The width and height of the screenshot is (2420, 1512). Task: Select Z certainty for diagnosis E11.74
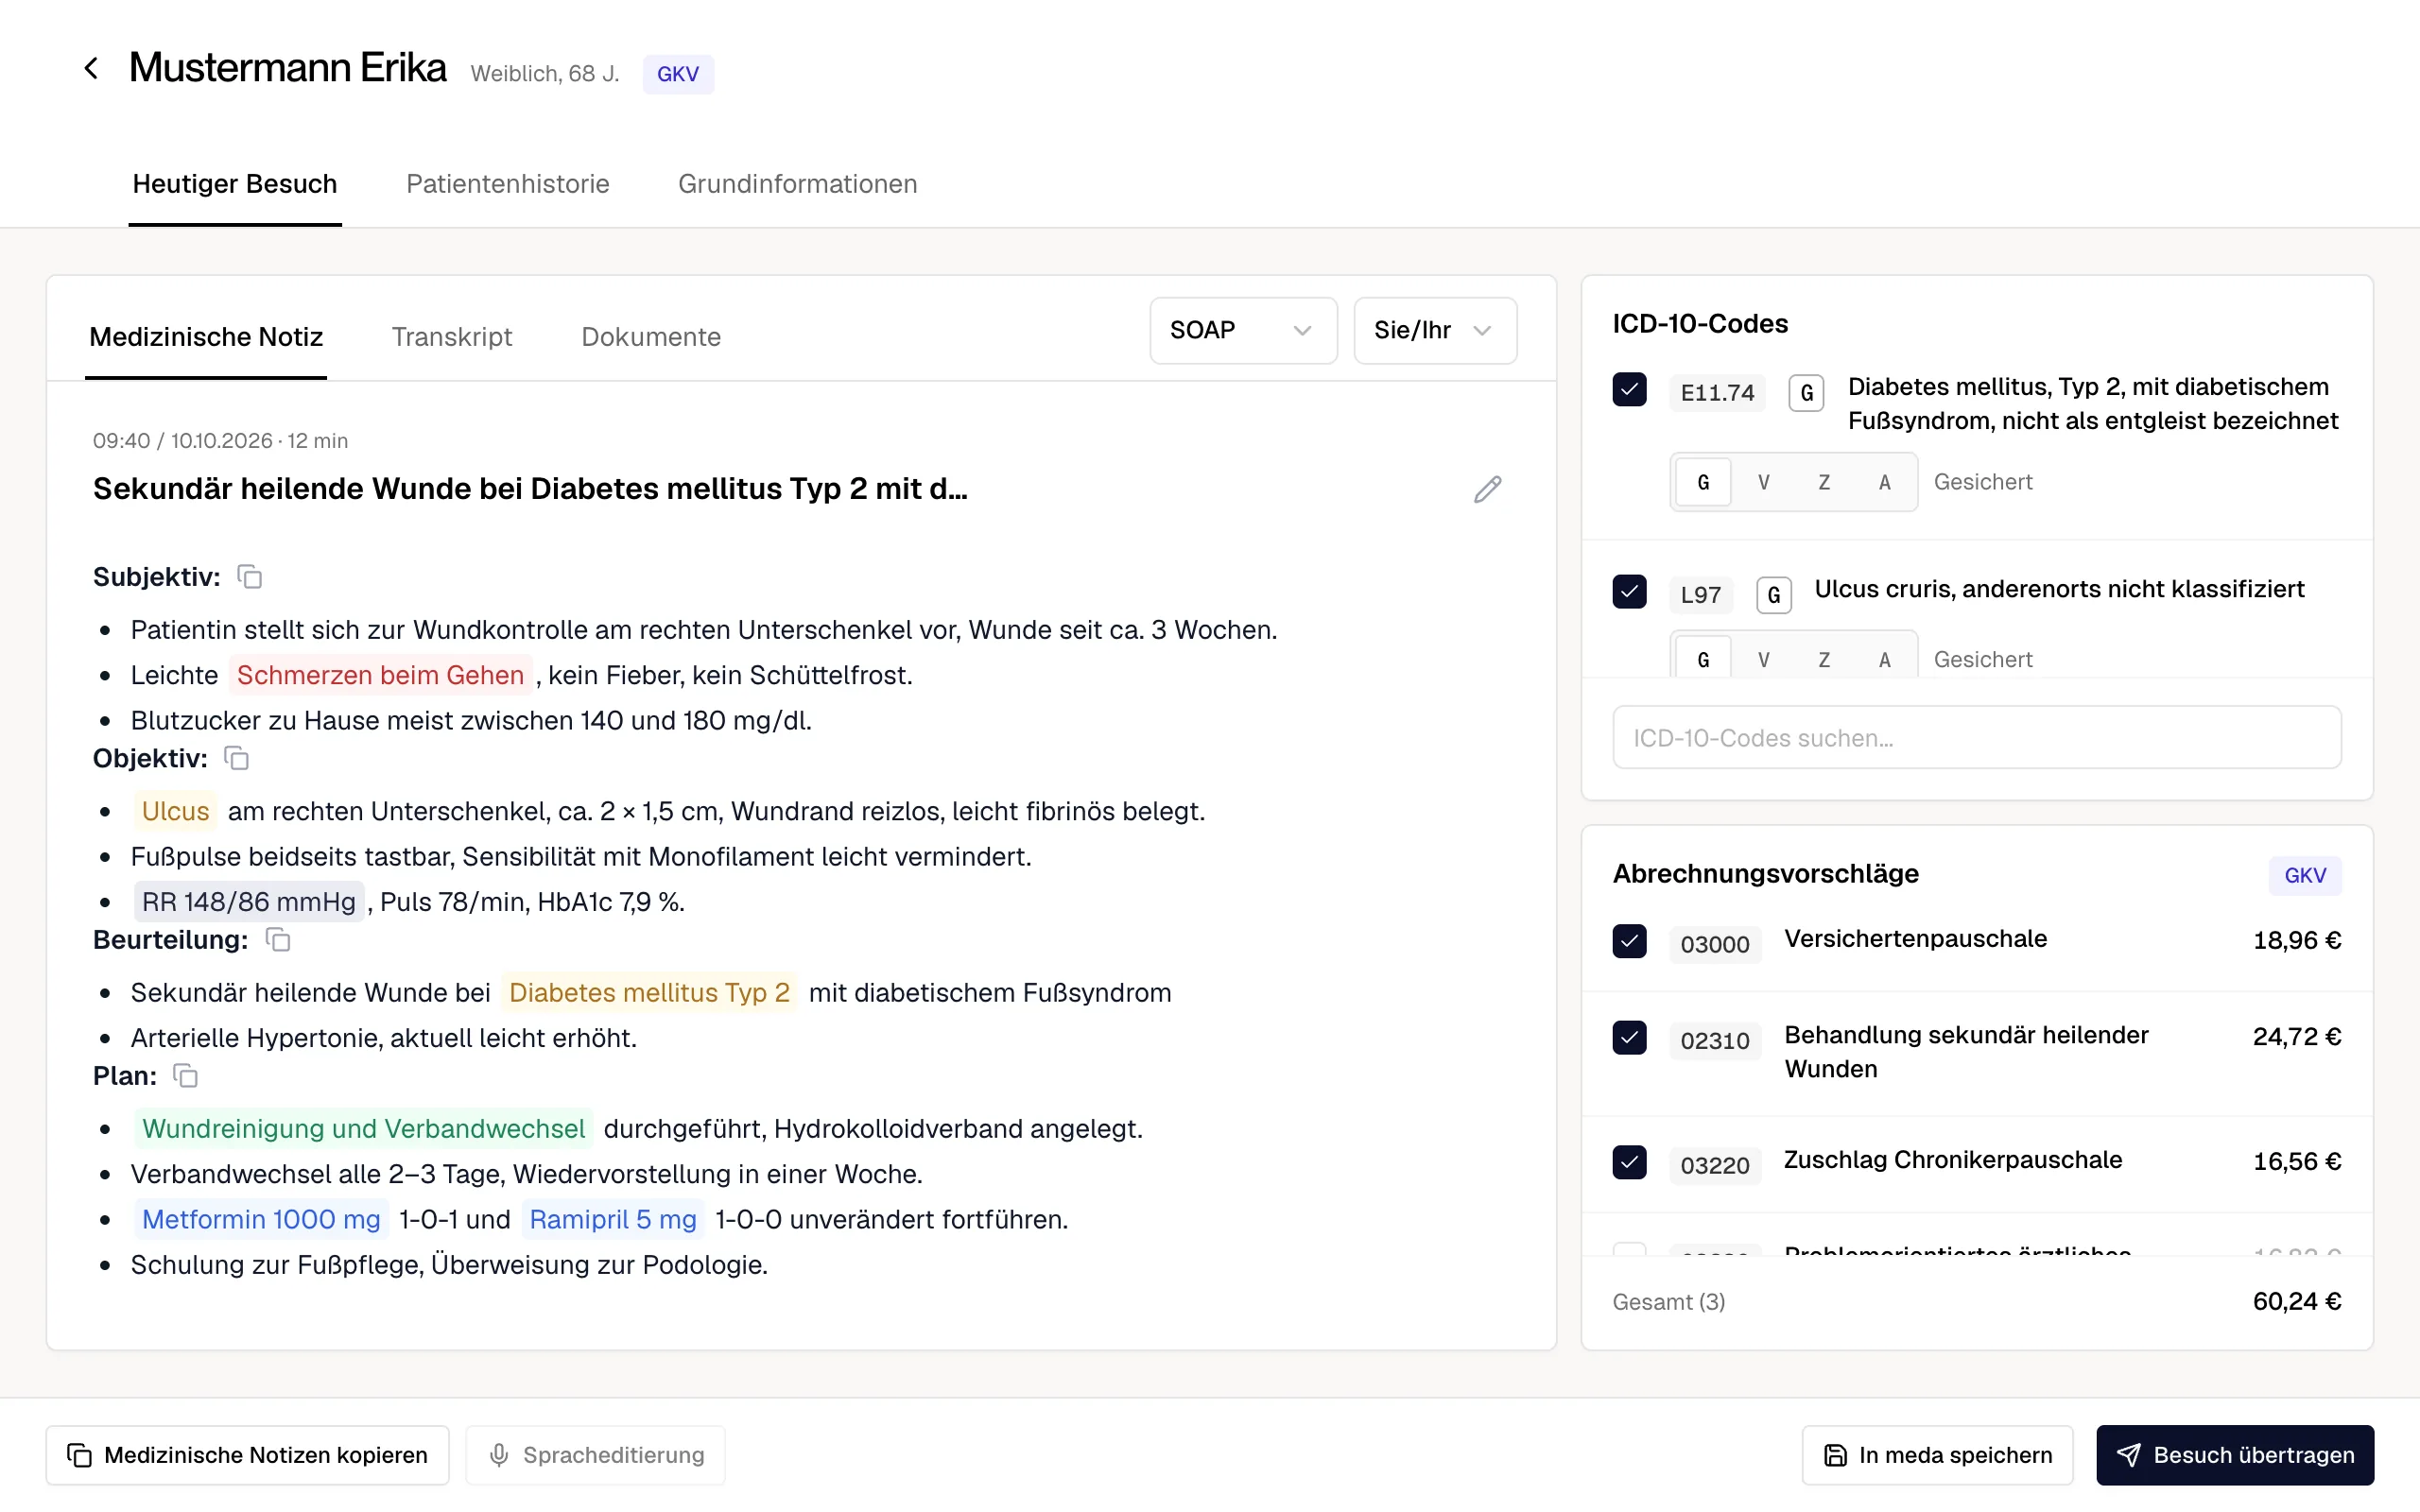1824,482
